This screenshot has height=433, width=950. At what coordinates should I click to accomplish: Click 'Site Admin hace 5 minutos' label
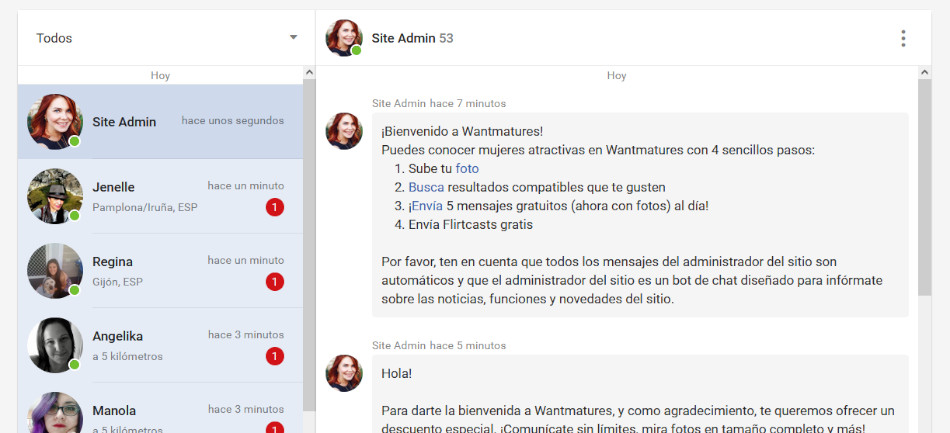click(439, 346)
